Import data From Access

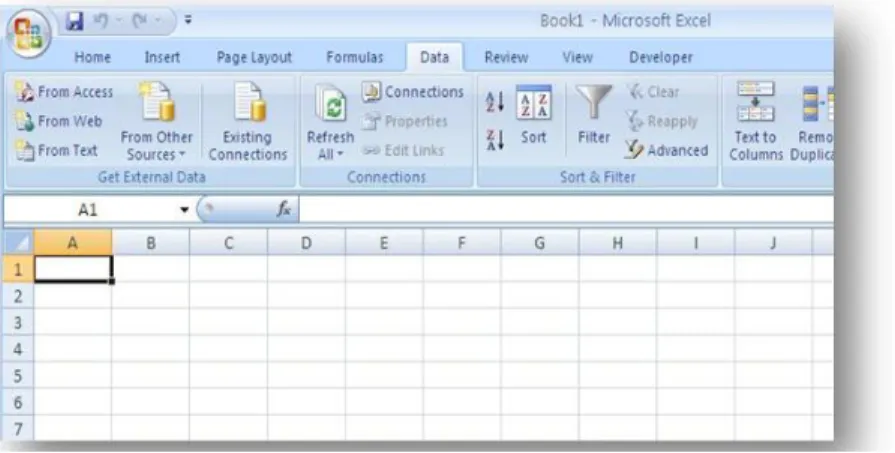pos(64,92)
